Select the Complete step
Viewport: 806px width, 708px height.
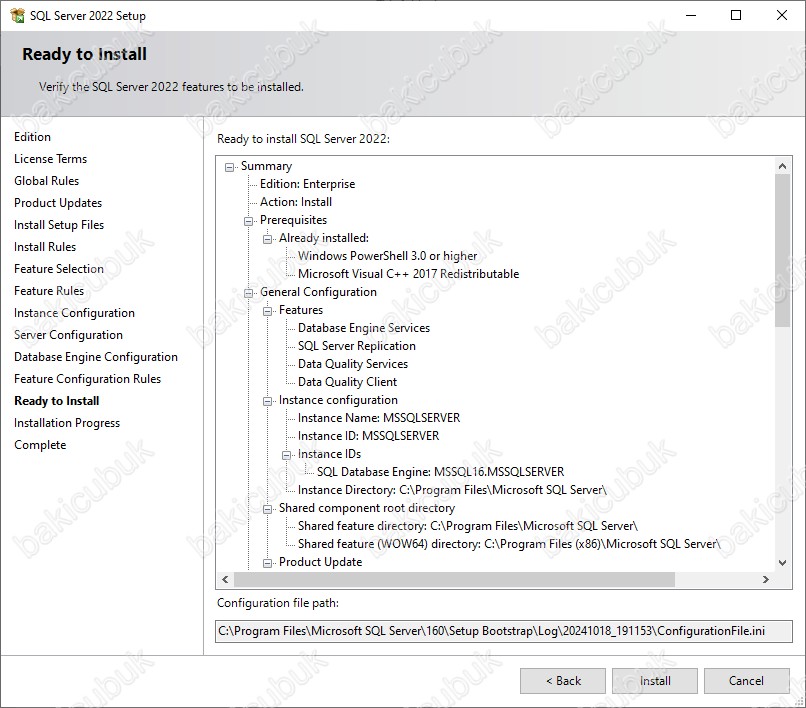(40, 445)
